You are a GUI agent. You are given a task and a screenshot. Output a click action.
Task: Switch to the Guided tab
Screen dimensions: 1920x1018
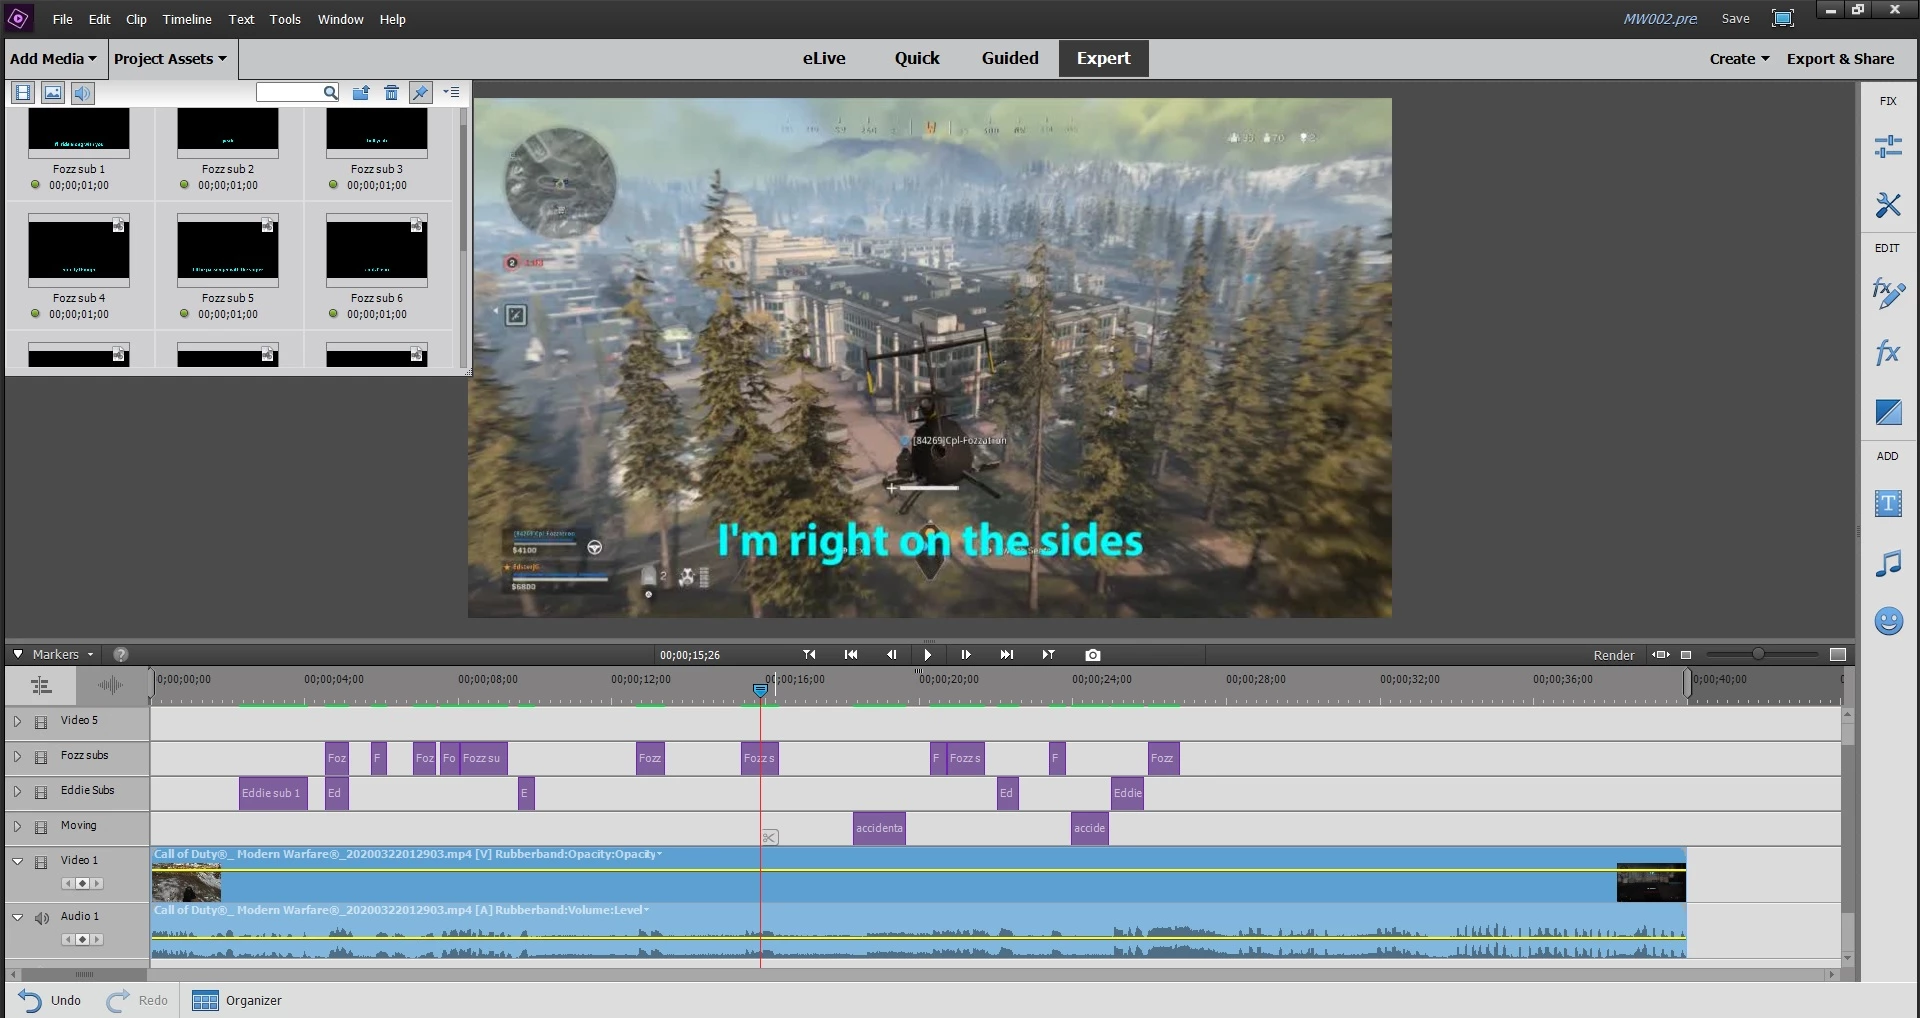tap(1010, 58)
